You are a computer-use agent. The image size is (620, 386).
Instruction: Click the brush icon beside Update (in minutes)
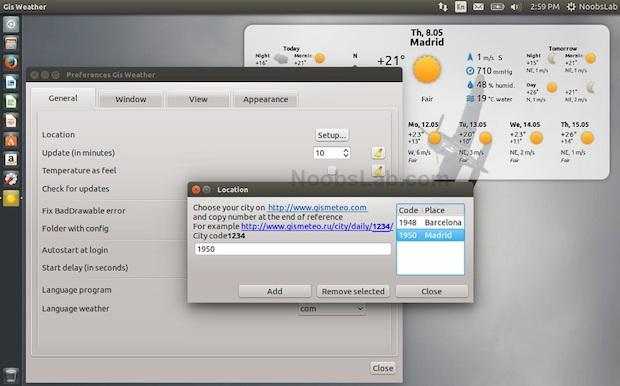click(378, 153)
